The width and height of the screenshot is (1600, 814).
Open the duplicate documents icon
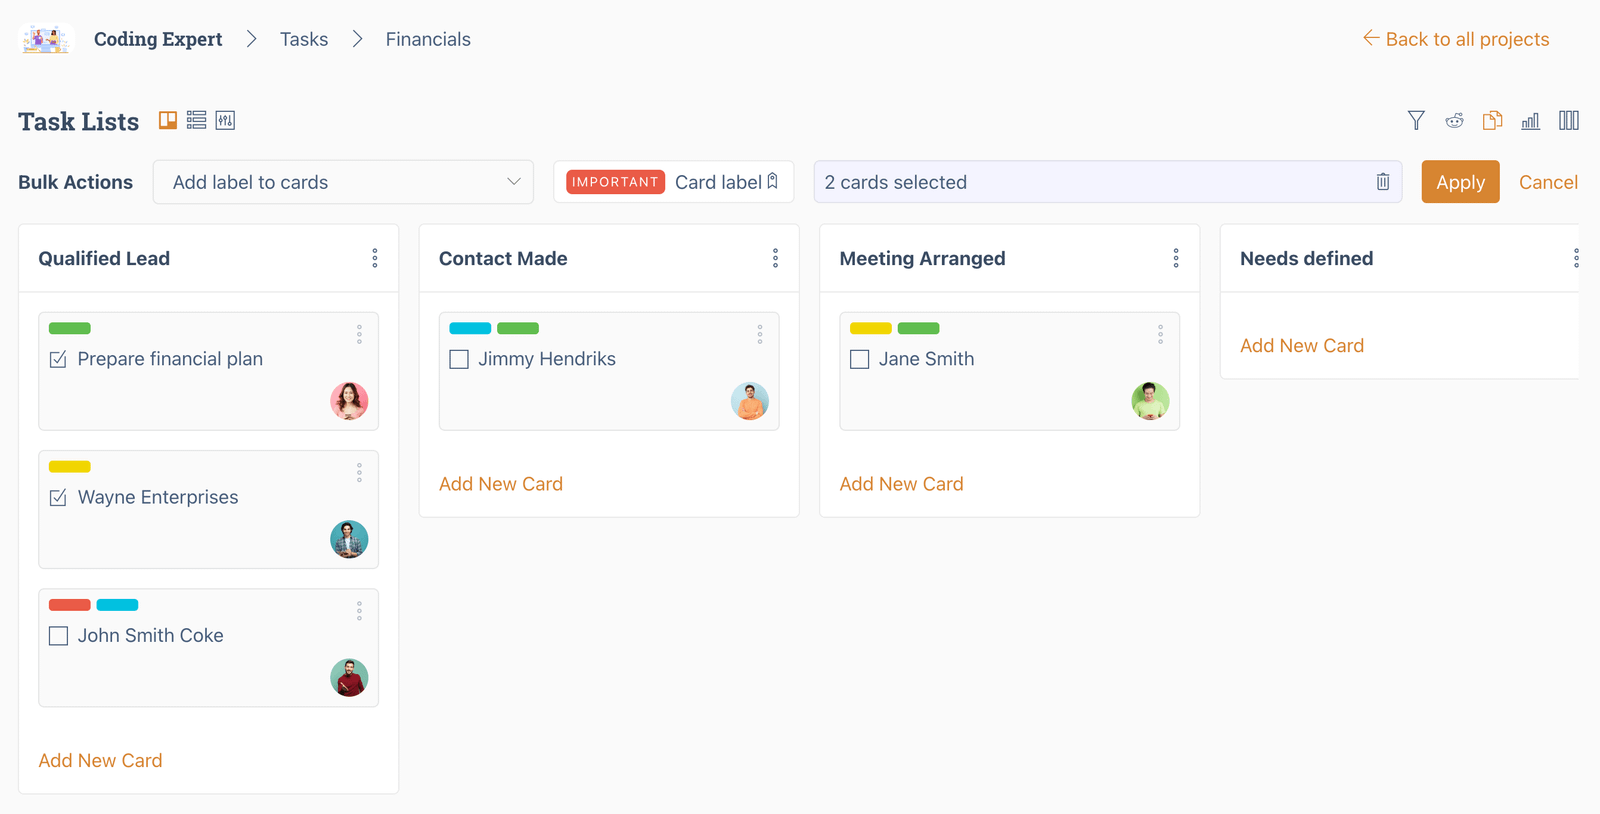pos(1492,120)
